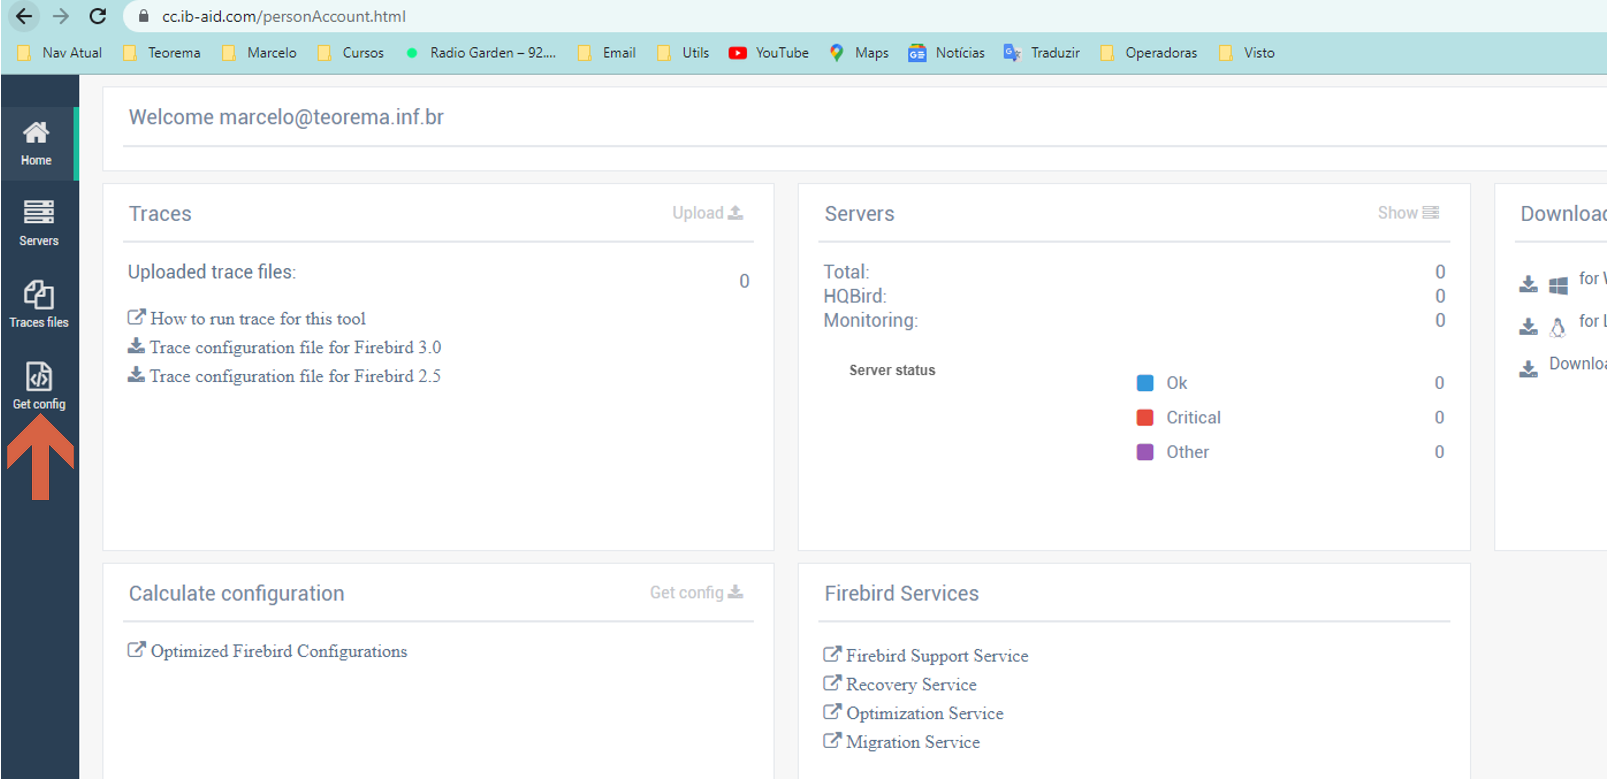The width and height of the screenshot is (1607, 779).
Task: Click the 'Total:' label in Servers
Action: (846, 272)
